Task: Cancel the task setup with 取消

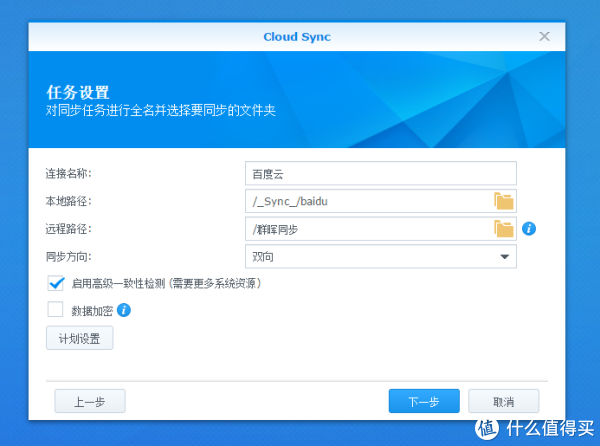Action: [503, 401]
